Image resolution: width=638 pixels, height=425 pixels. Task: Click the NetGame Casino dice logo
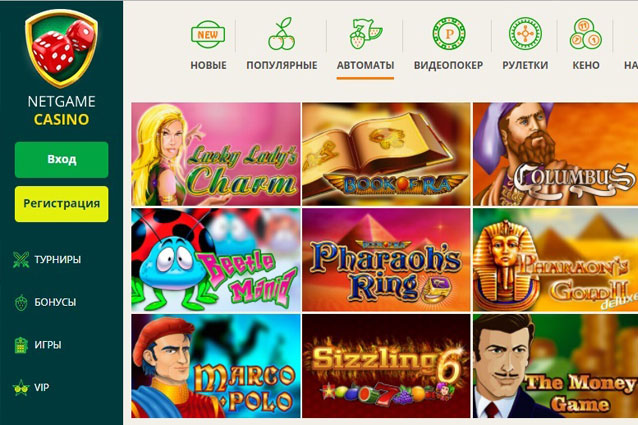[61, 48]
